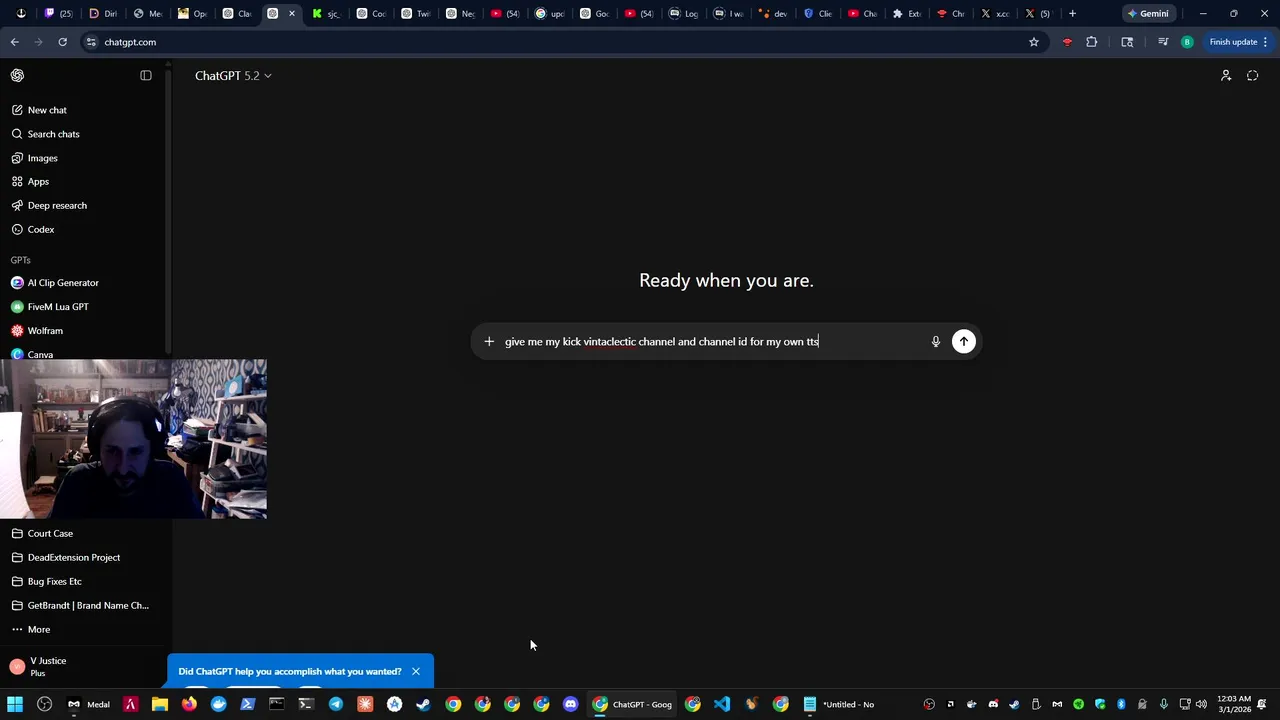Switch to the 'Exte' extensions tab
This screenshot has height=720, width=1280.
coord(908,14)
